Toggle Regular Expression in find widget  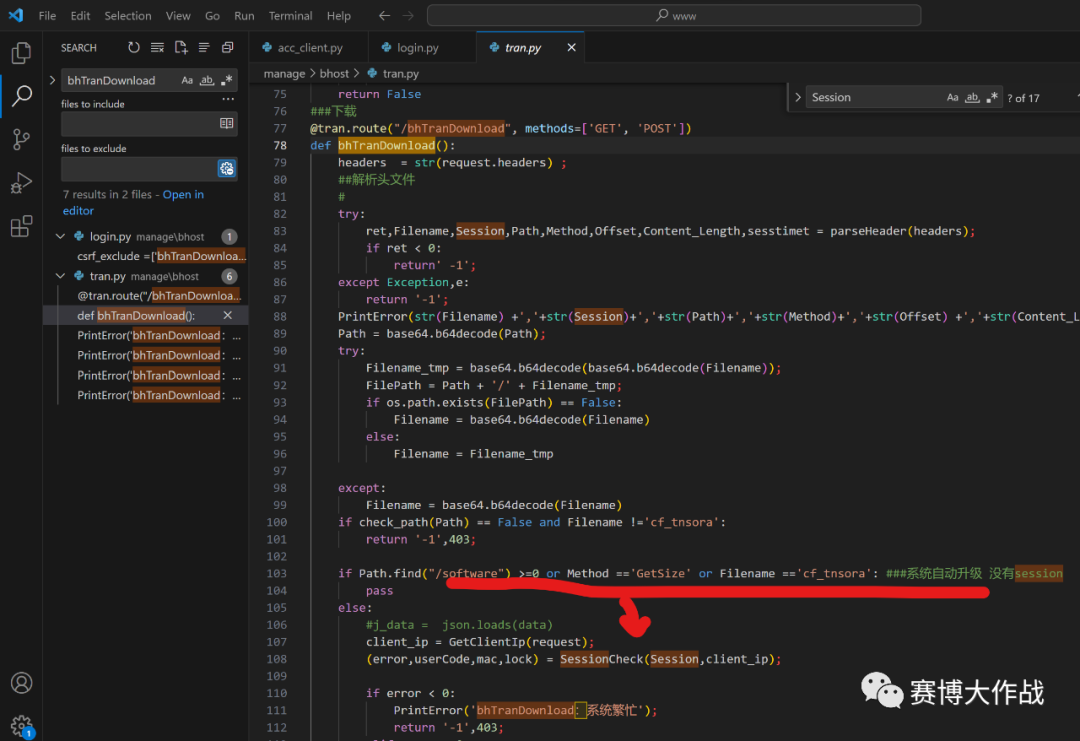(992, 98)
